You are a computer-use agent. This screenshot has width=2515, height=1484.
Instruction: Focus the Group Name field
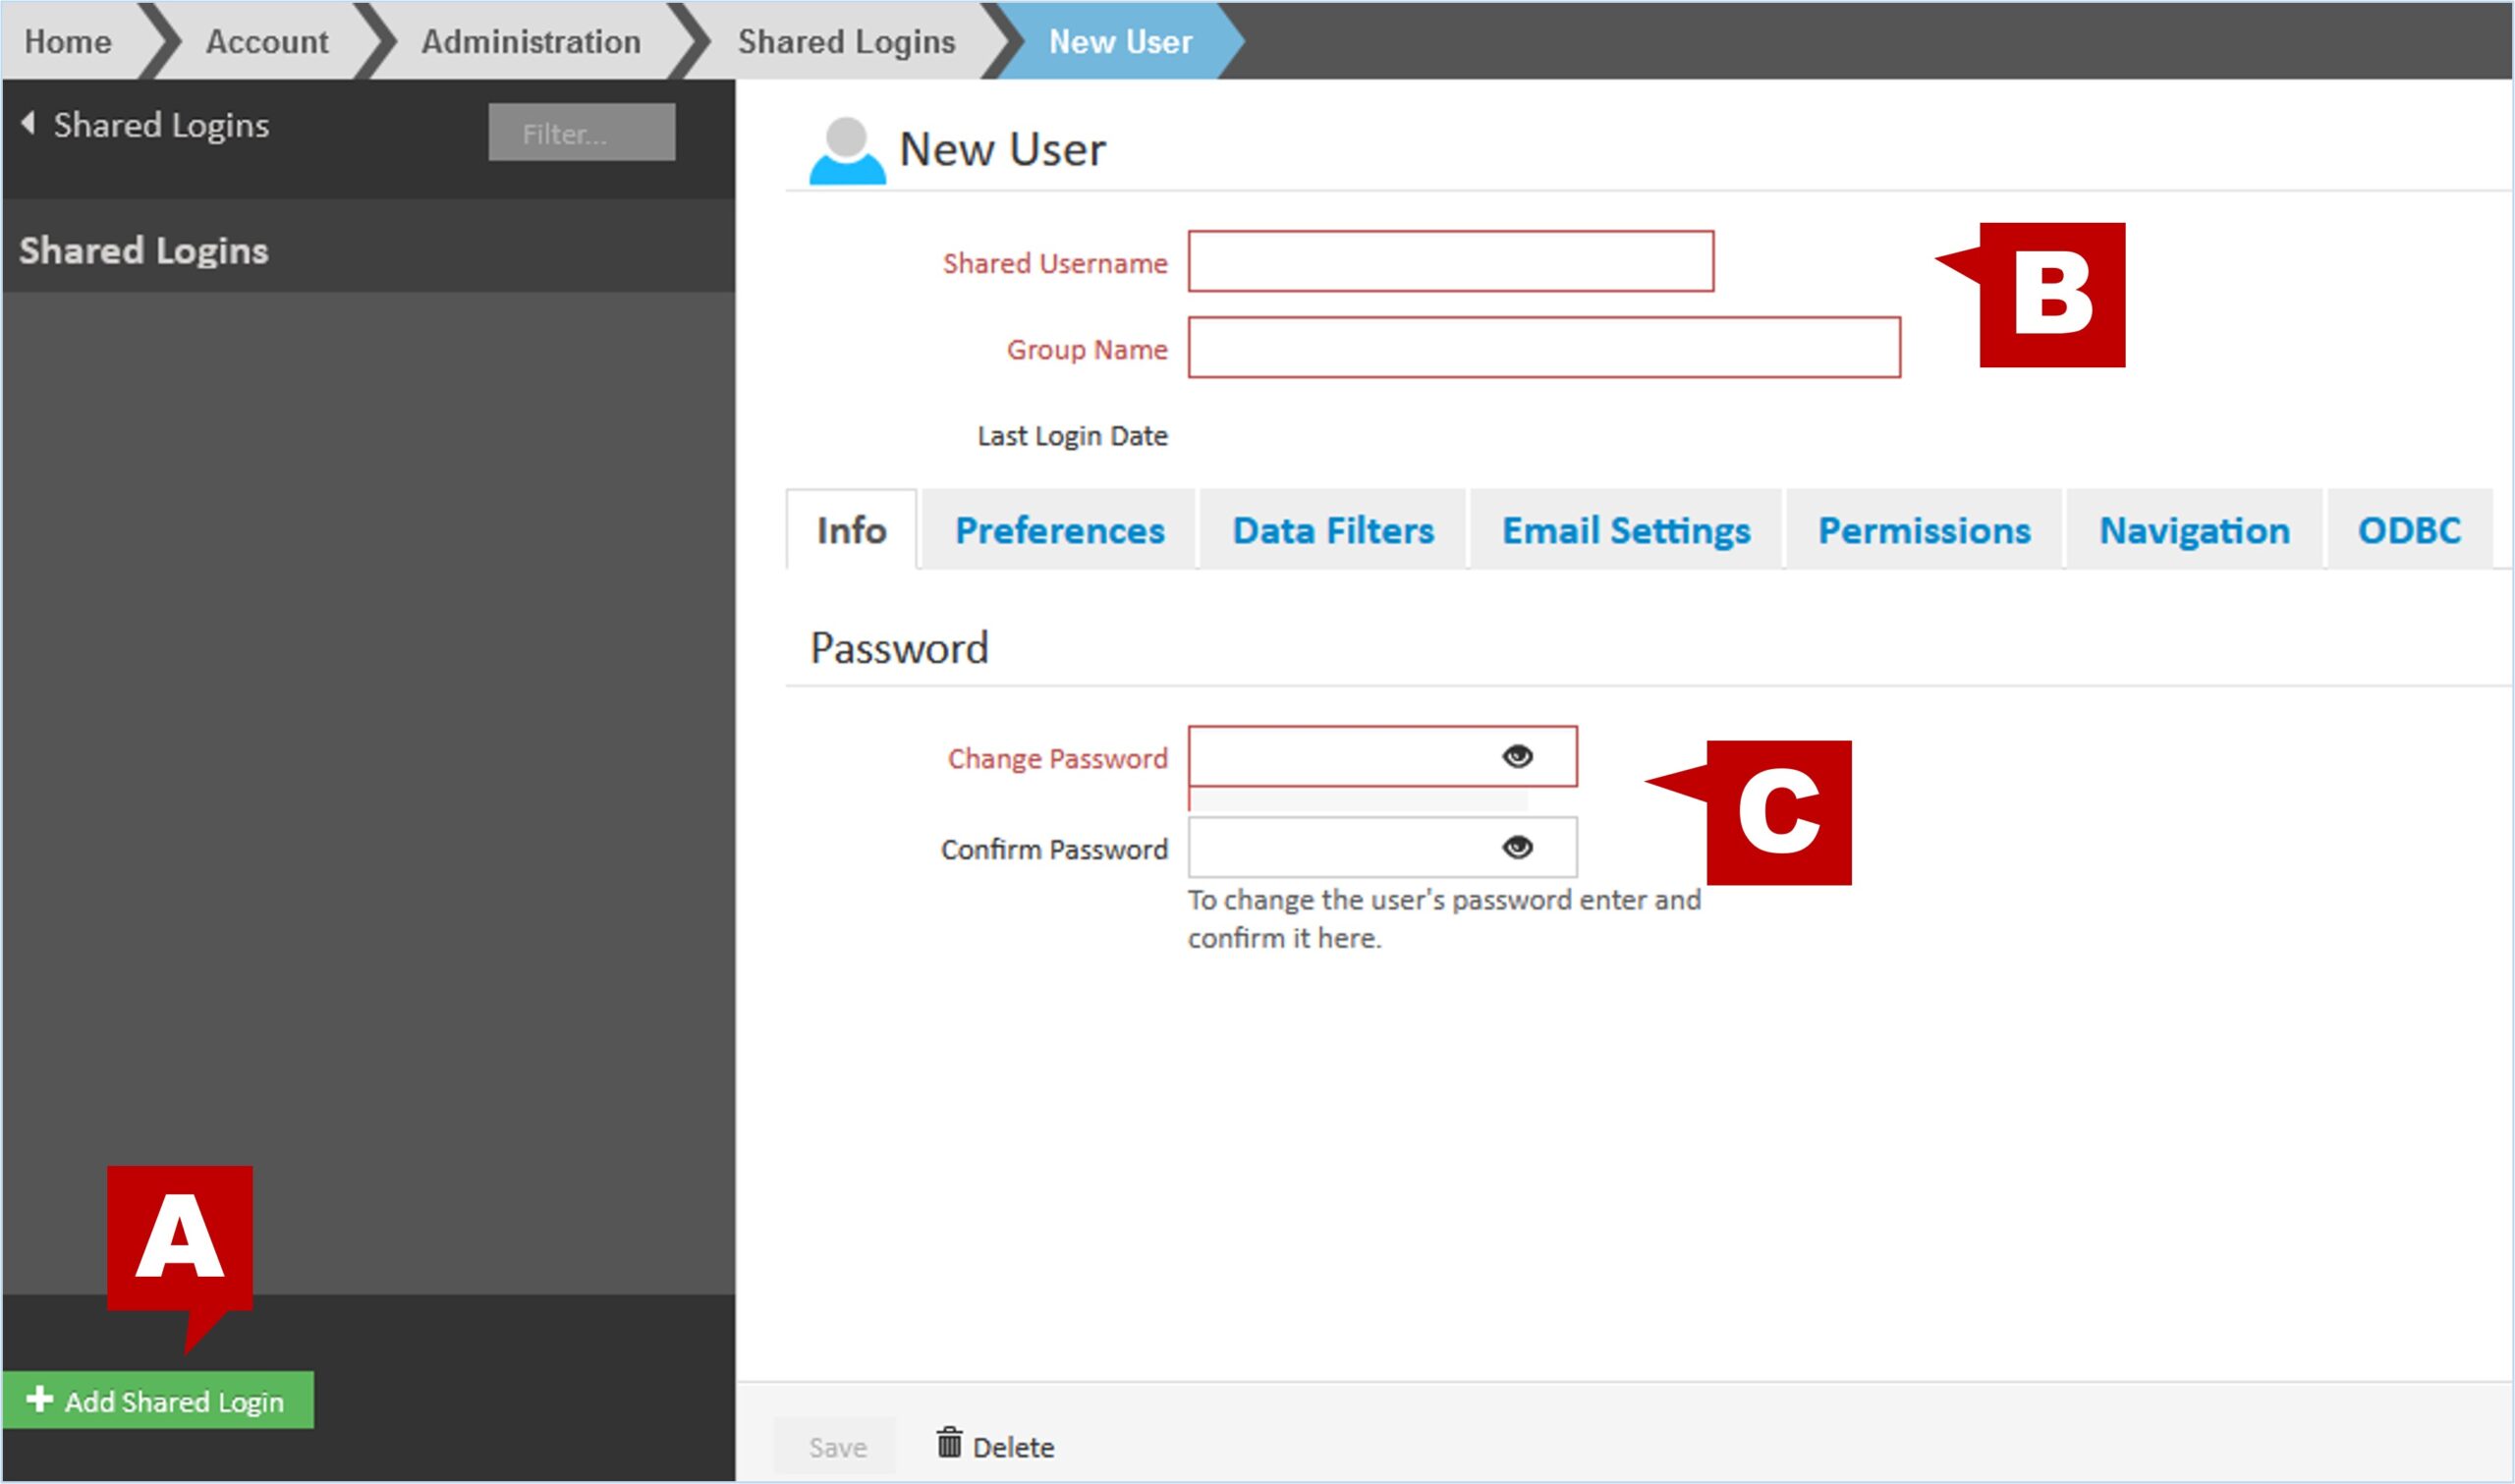[1543, 348]
